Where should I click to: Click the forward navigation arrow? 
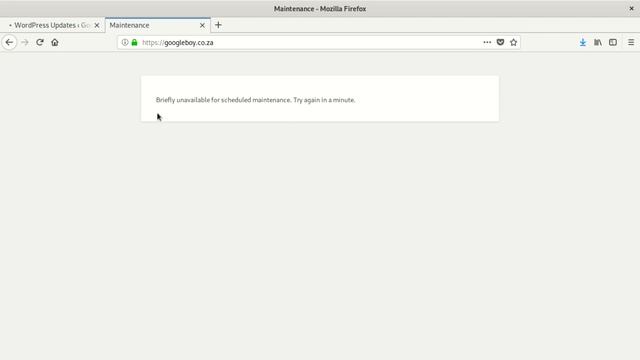24,42
